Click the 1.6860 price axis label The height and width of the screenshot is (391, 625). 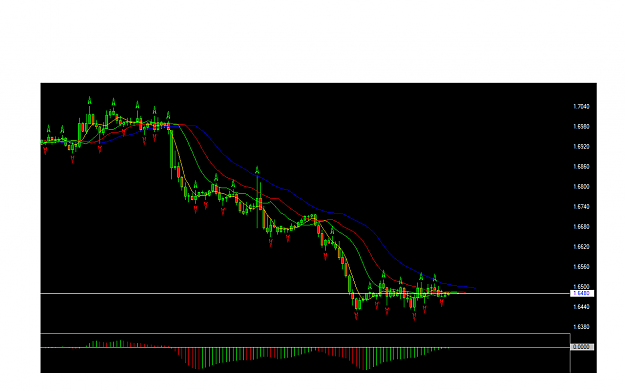coord(581,167)
